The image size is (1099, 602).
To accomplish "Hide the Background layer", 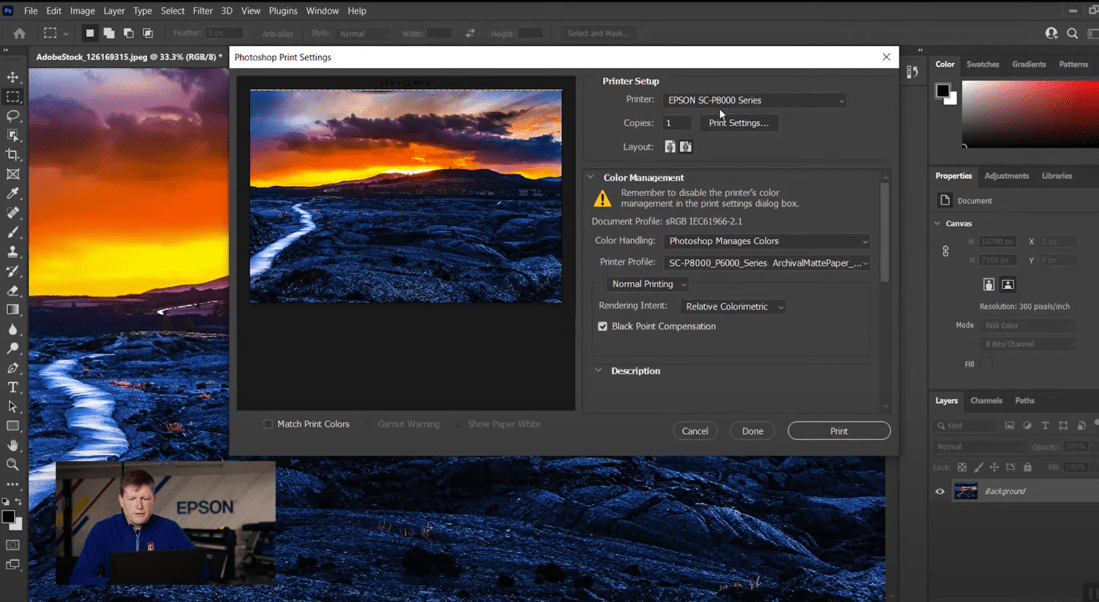I will pyautogui.click(x=940, y=491).
